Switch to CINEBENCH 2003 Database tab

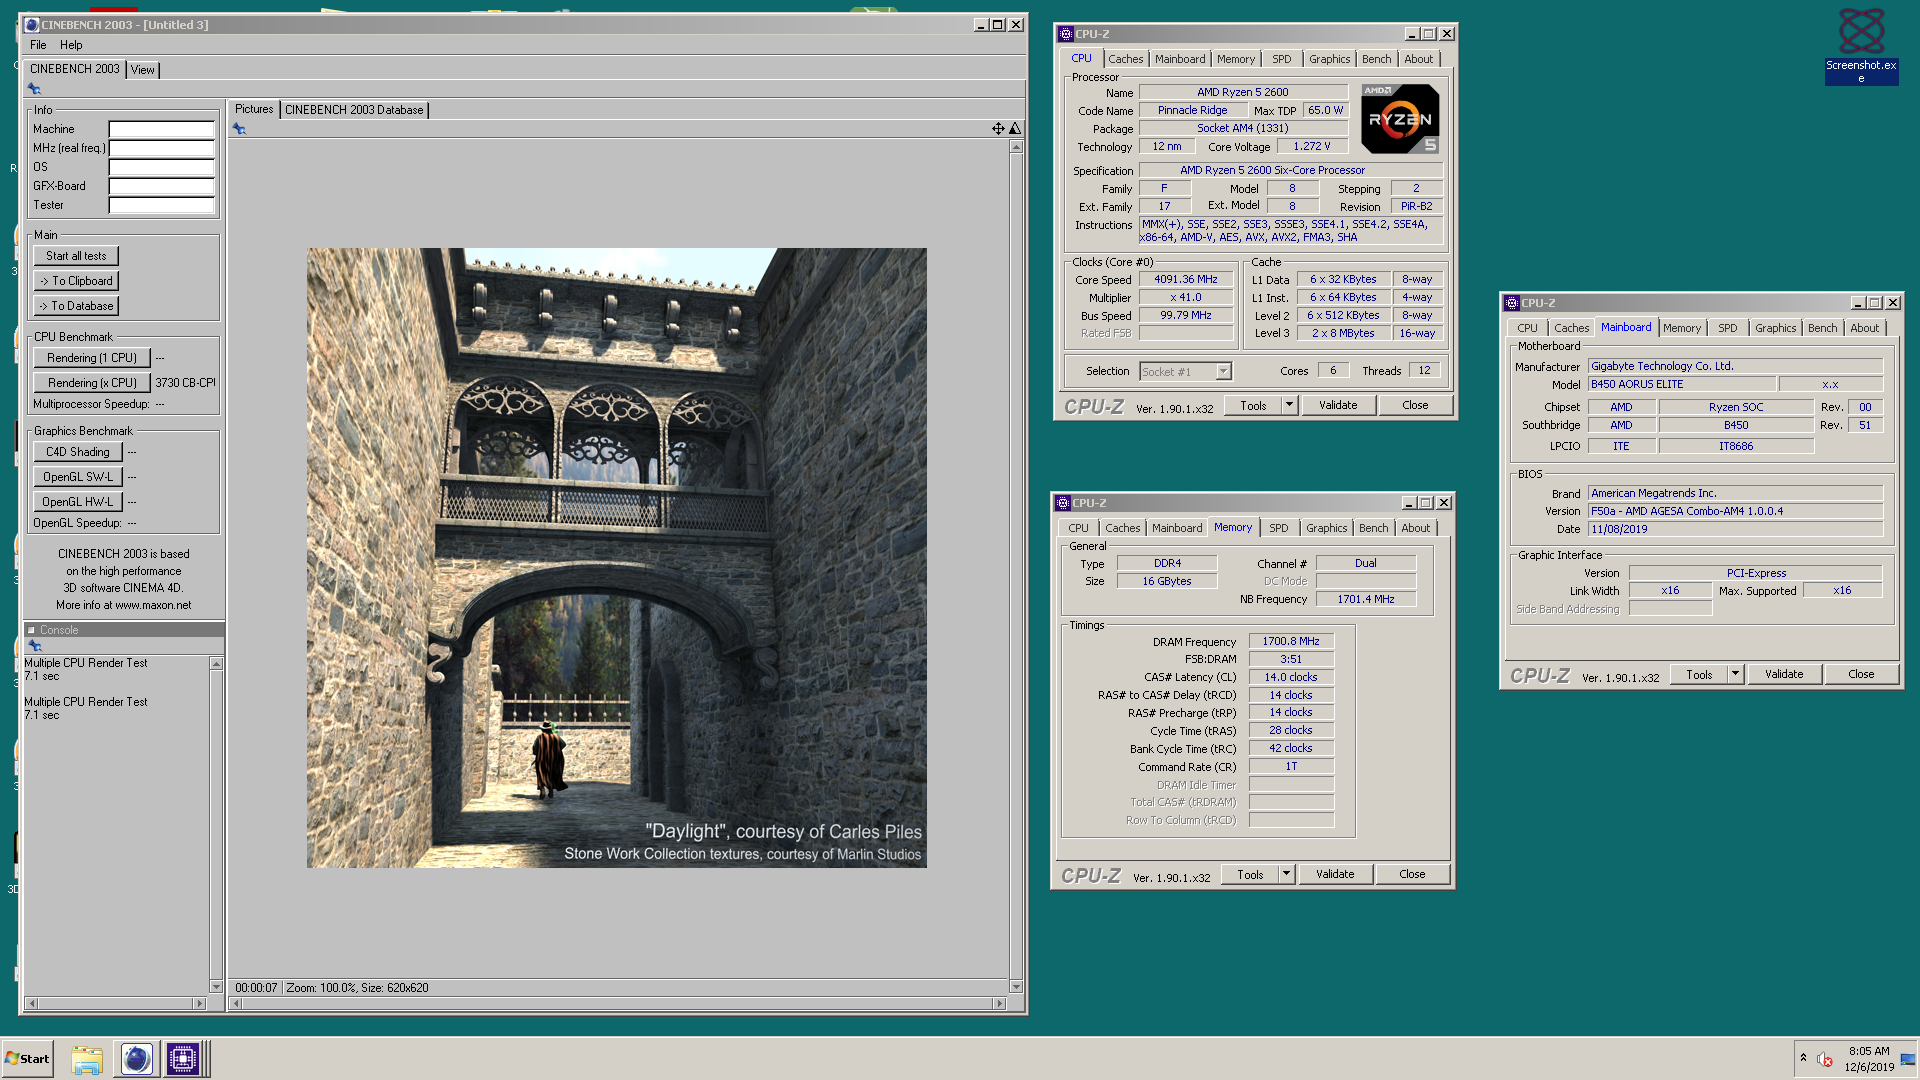354,110
